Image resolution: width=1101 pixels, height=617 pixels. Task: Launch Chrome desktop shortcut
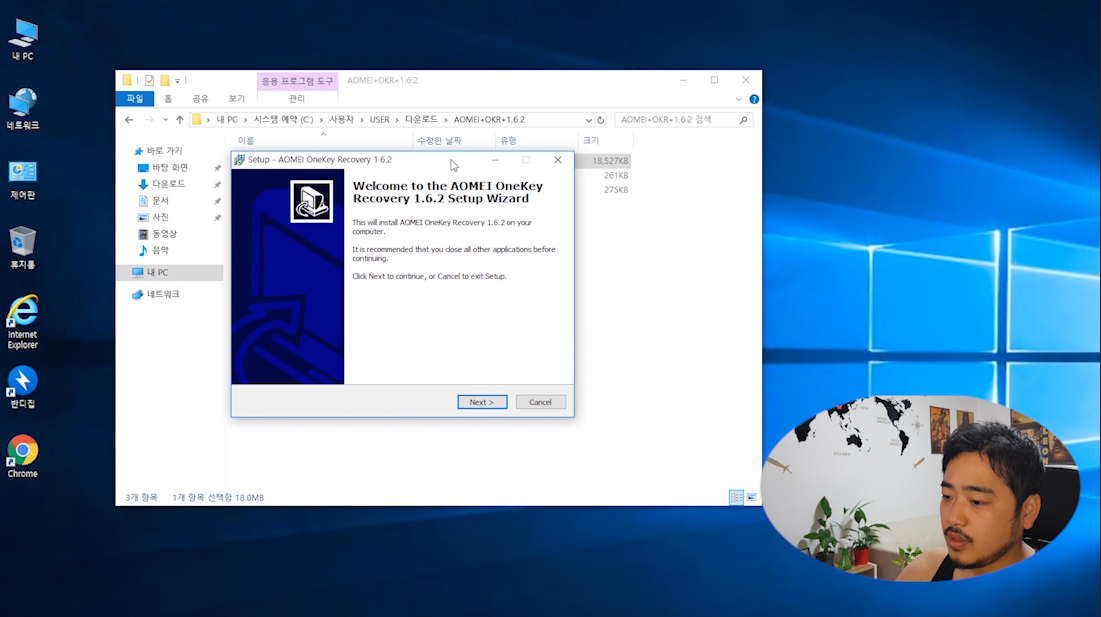pos(22,457)
